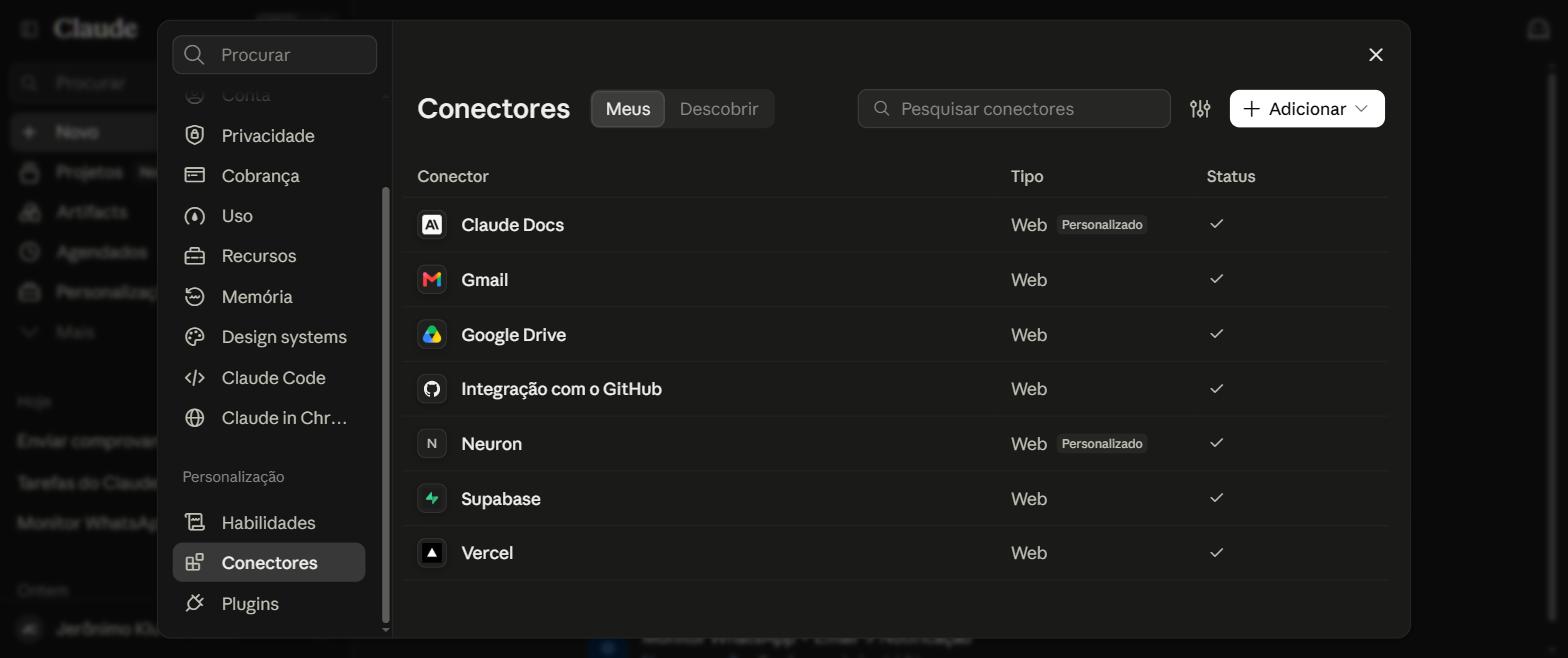Screen dimensions: 1568x658
Task: Click the Status checkmark for Gmail
Action: tap(1216, 279)
